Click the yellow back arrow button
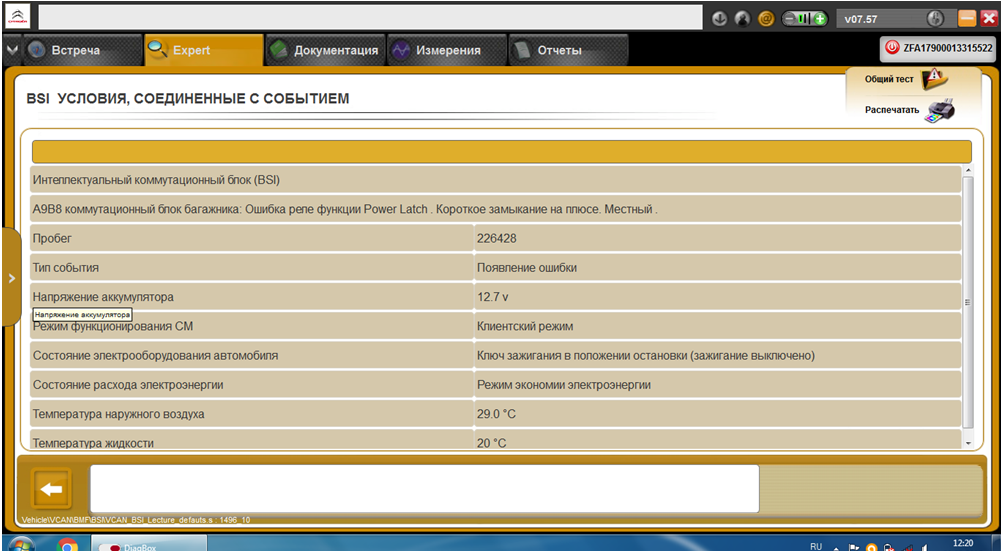The image size is (1001, 551). (51, 489)
